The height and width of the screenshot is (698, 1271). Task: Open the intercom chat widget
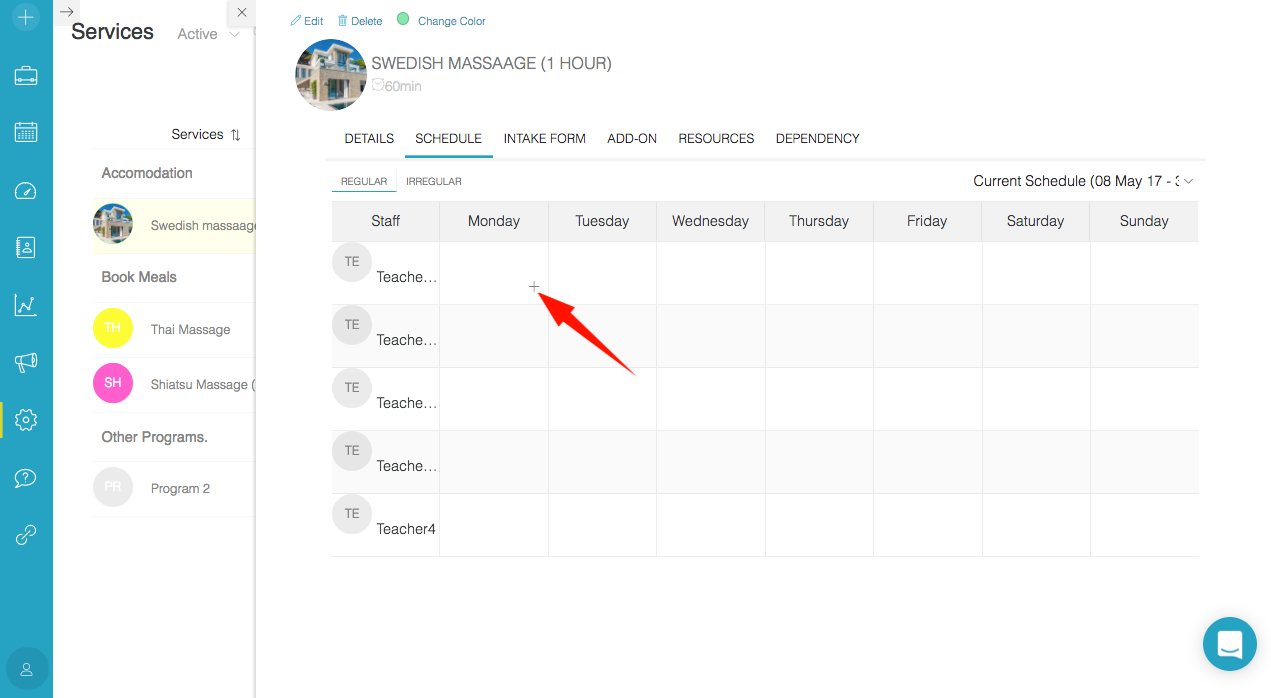1229,644
